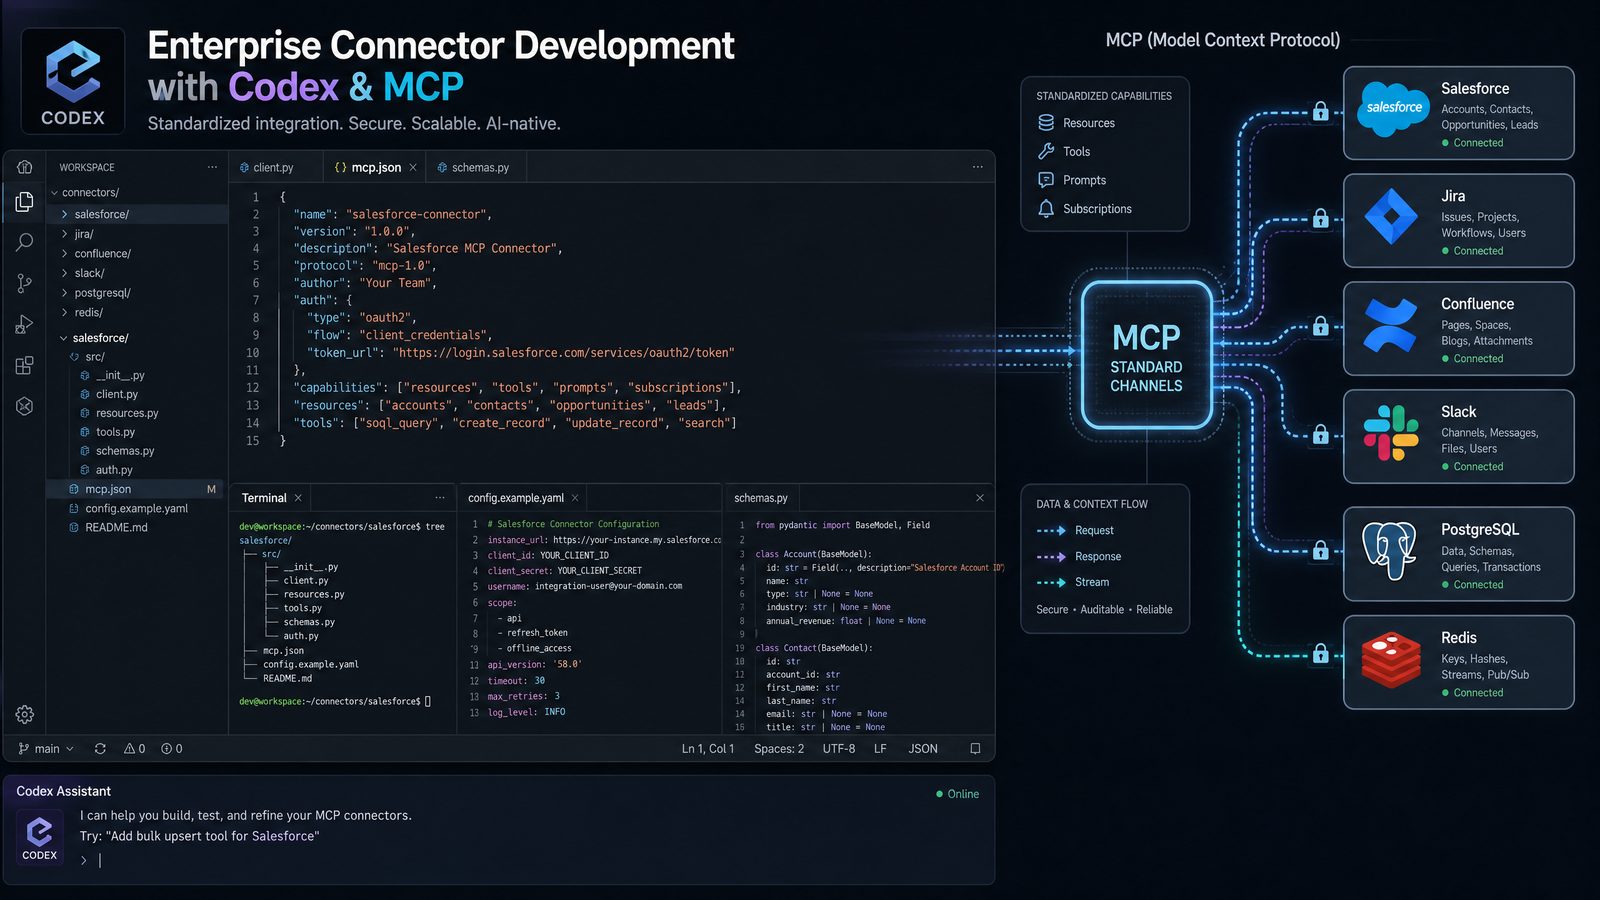Open tools.py in the explorer tree
This screenshot has height=900, width=1600.
pyautogui.click(x=137, y=432)
